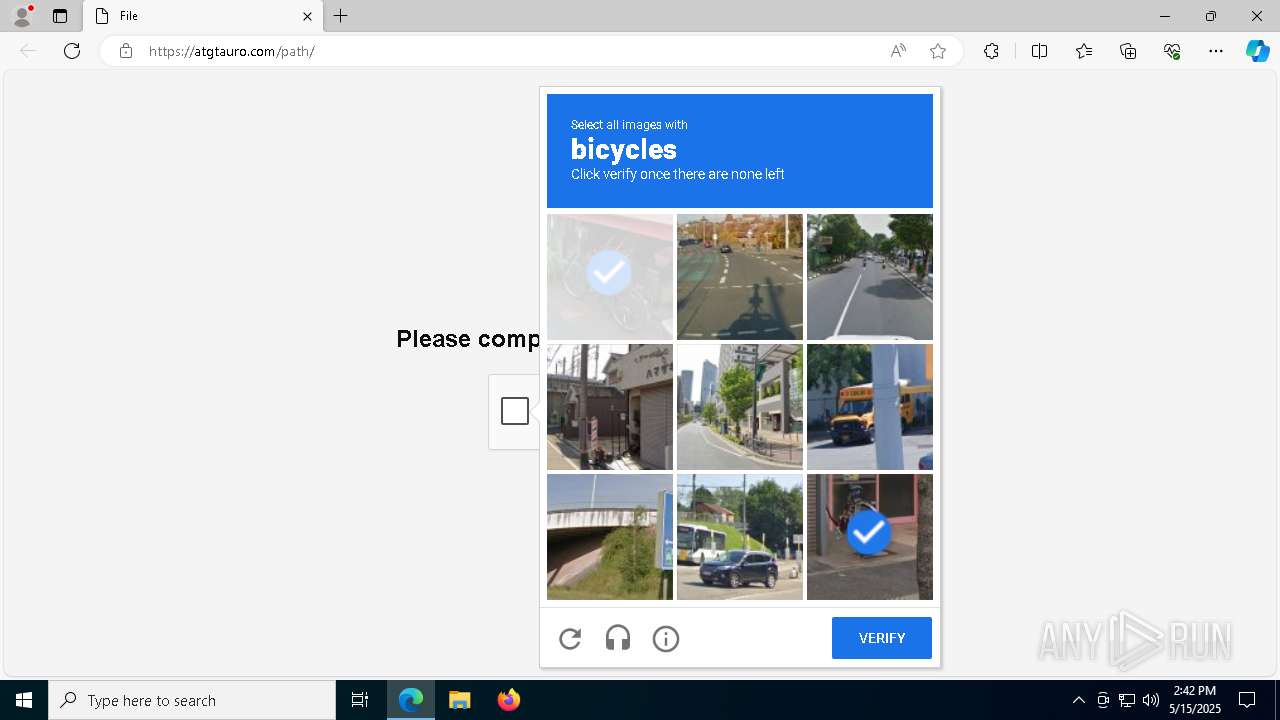The height and width of the screenshot is (720, 1280).
Task: Open network status tray icon
Action: 1127,700
